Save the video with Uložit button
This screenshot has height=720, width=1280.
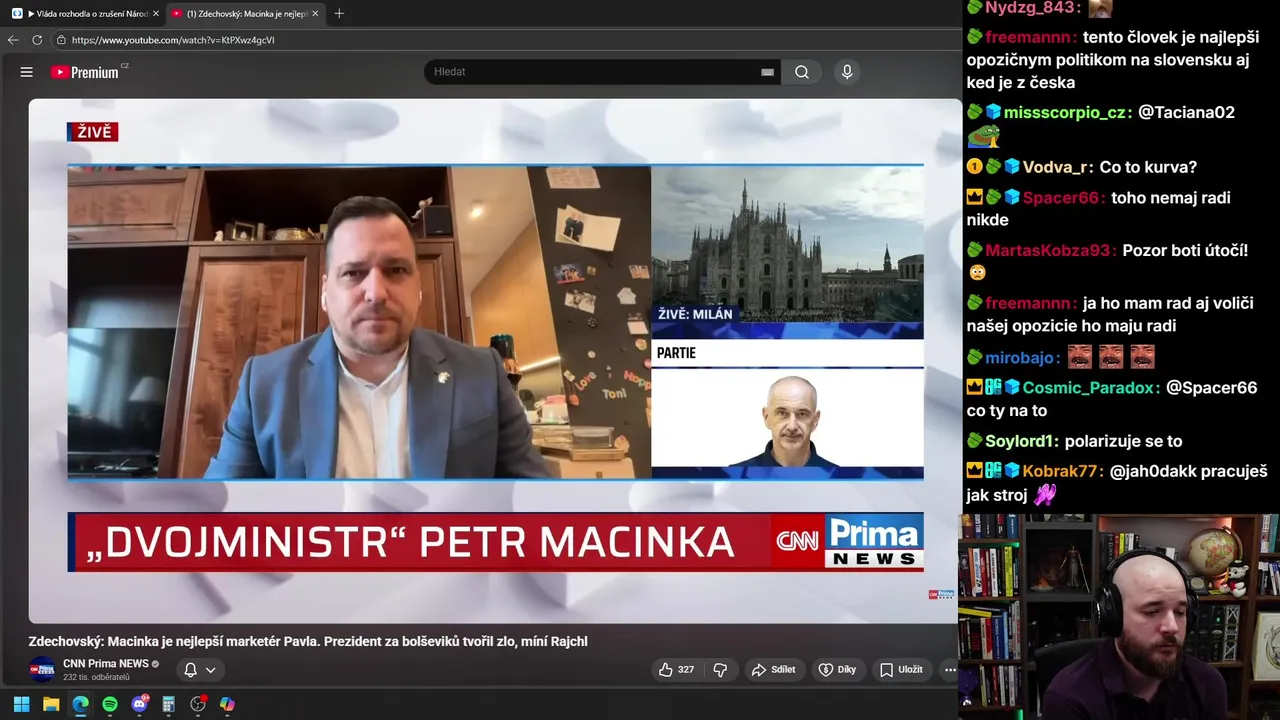(901, 670)
